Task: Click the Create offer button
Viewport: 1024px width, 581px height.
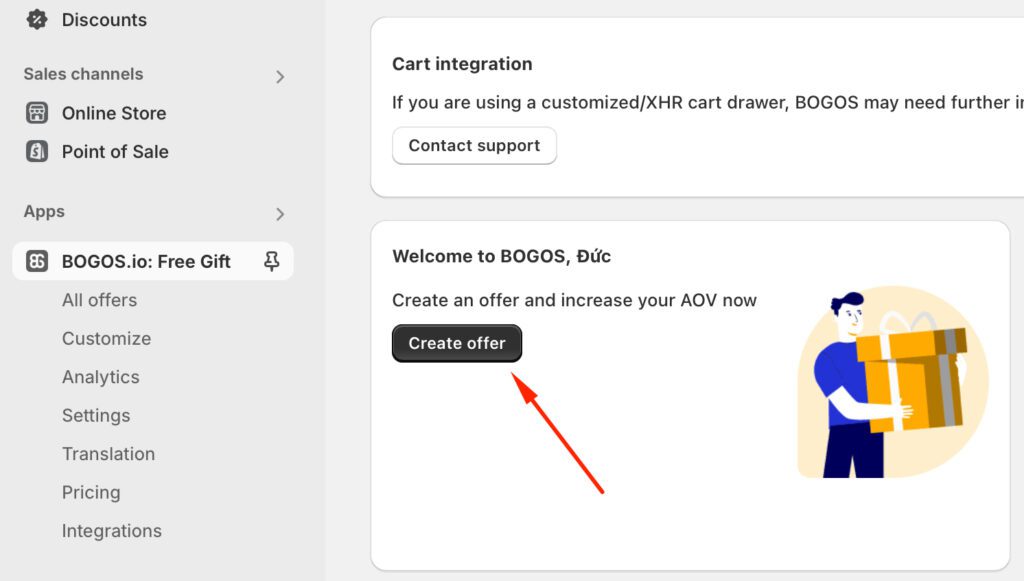Action: [457, 343]
